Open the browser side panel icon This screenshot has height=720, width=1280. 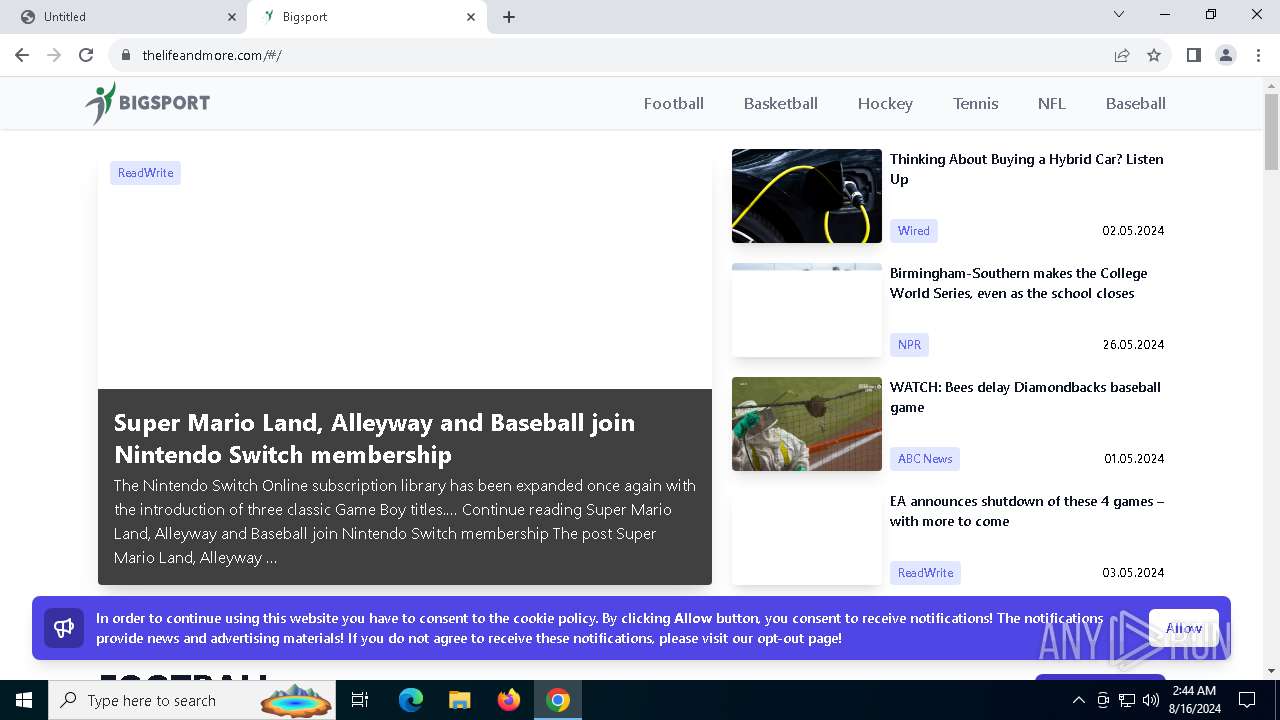(1193, 55)
